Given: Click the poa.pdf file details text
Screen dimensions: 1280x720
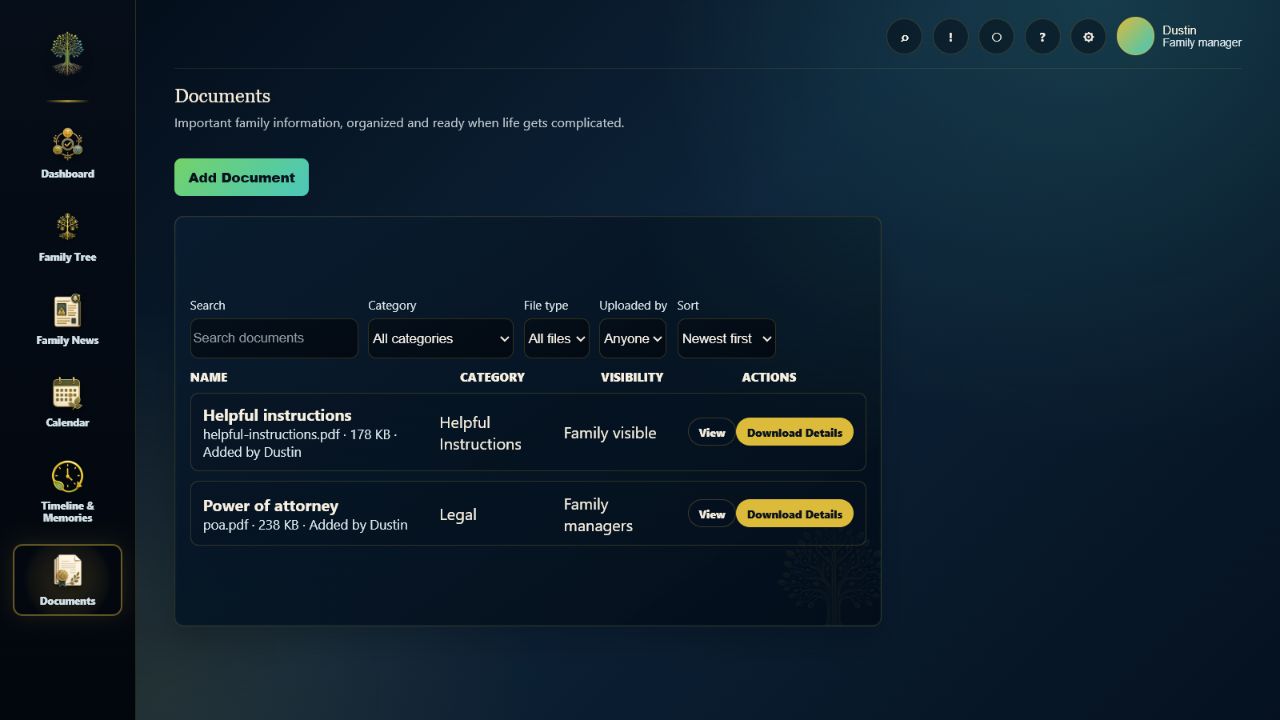Looking at the screenshot, I should (x=305, y=525).
